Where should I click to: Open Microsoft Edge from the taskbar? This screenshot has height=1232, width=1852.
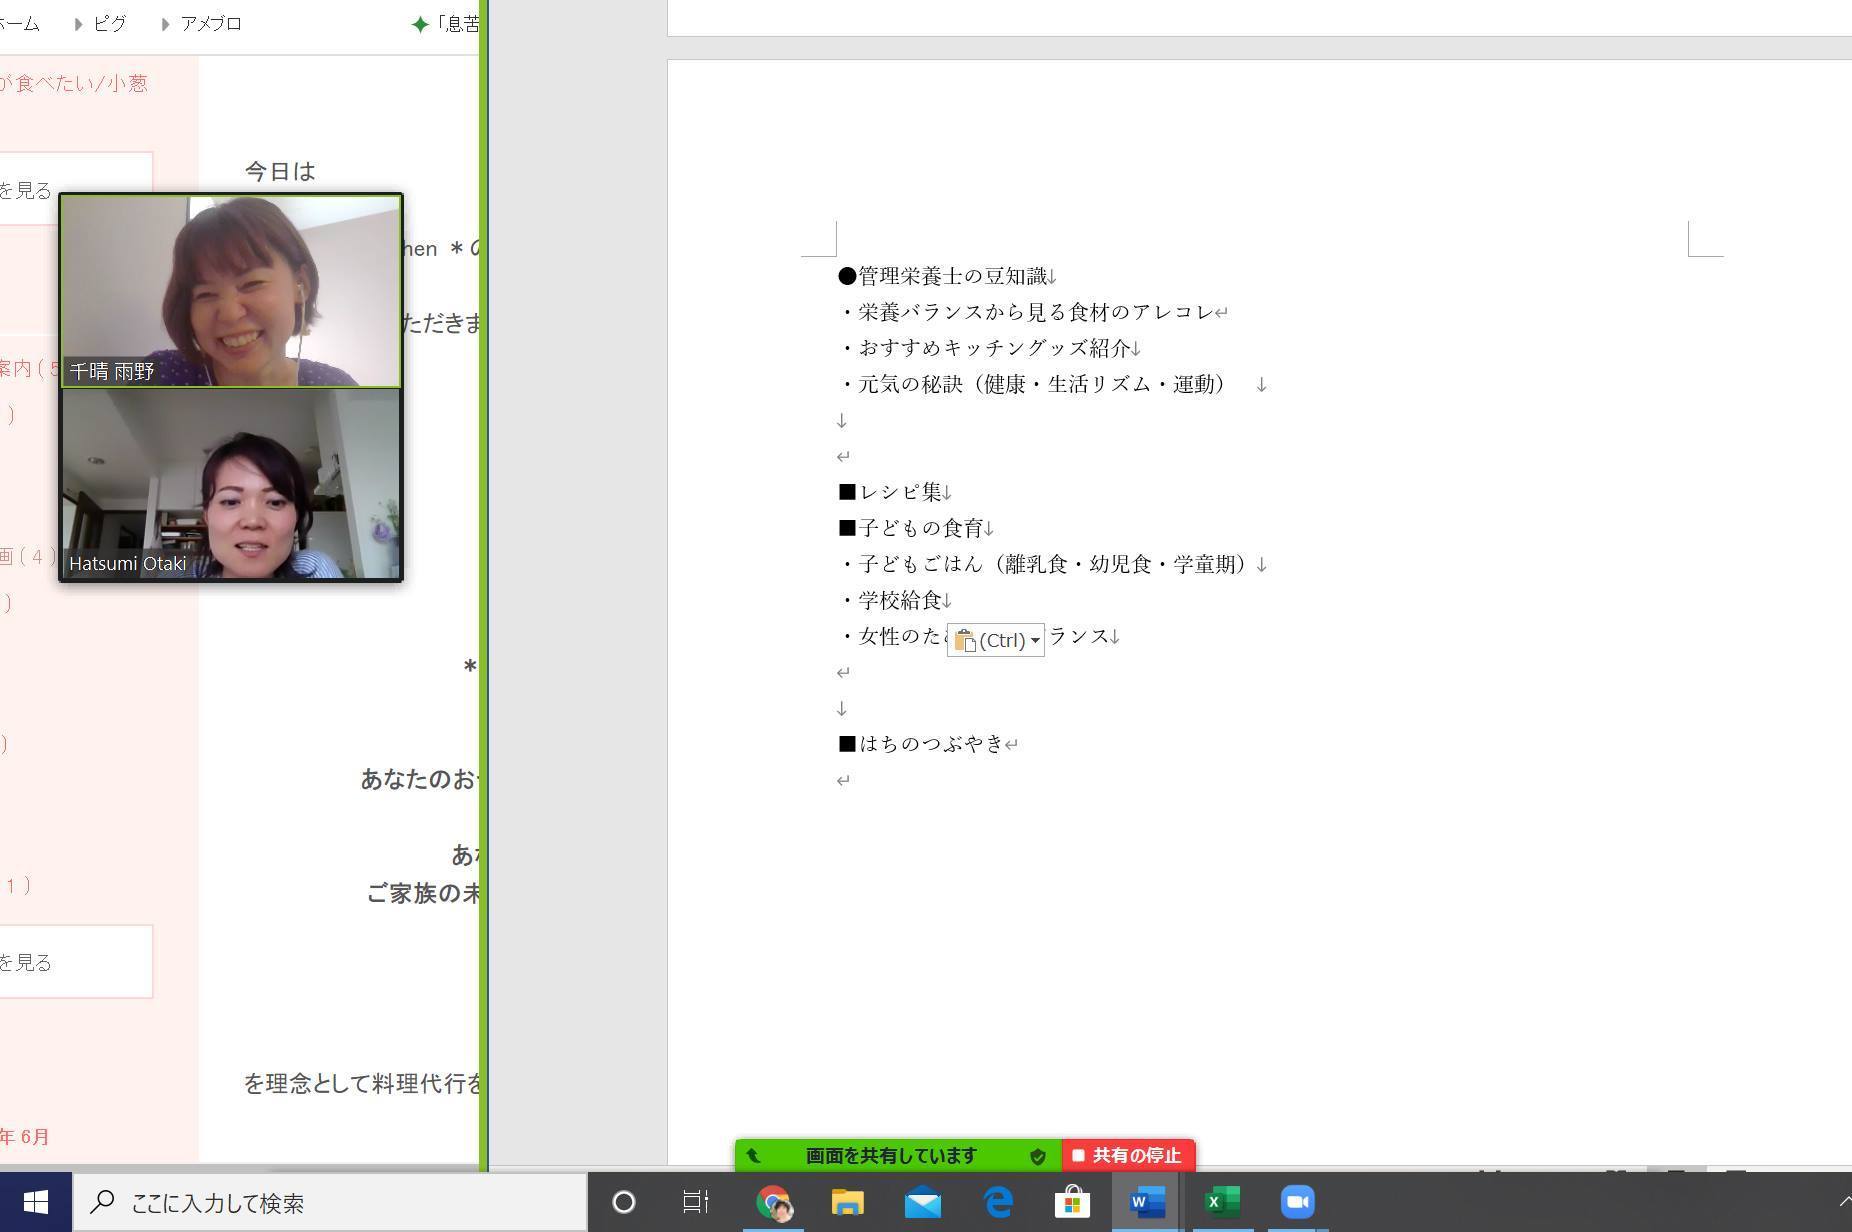(997, 1201)
